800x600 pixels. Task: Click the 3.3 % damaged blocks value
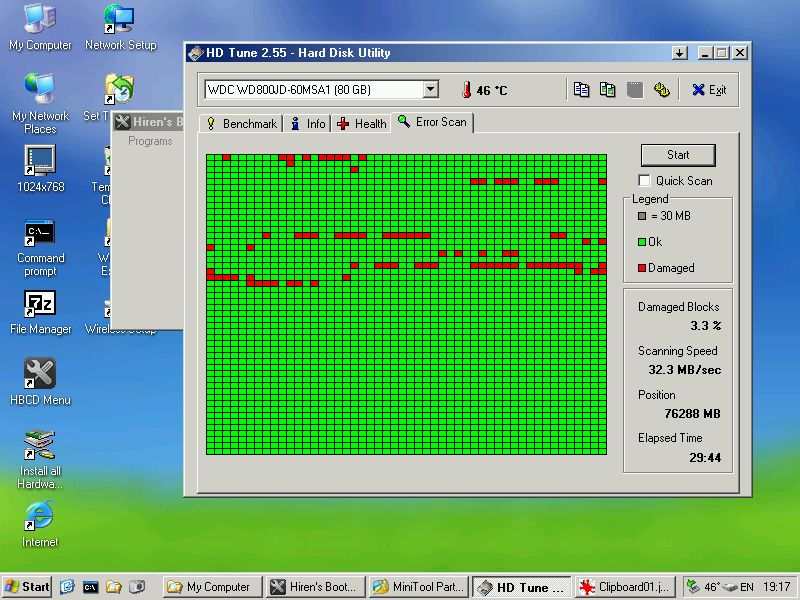click(706, 326)
